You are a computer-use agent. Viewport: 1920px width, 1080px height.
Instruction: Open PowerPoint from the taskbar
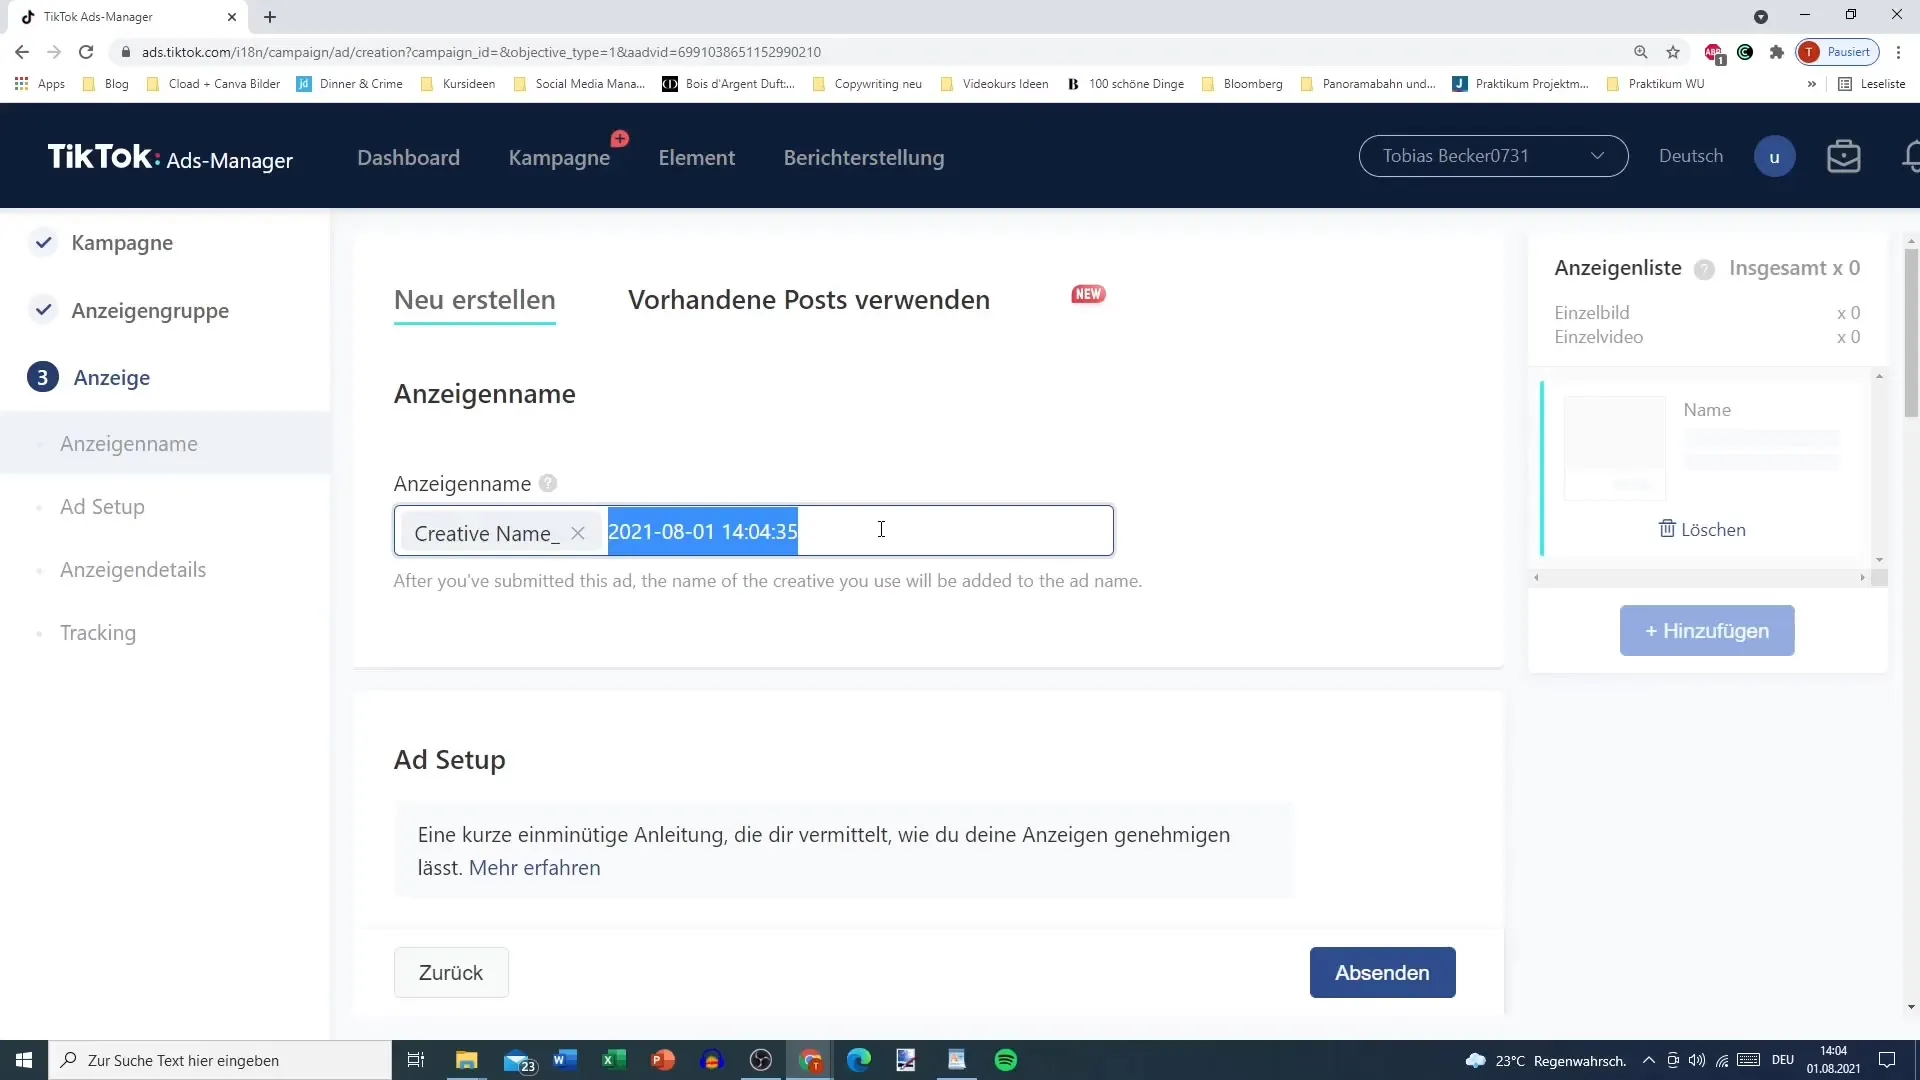click(663, 1060)
